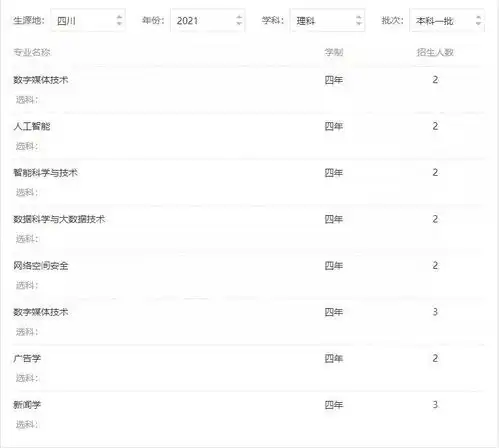Image resolution: width=499 pixels, height=448 pixels.
Task: Click the 招生人数 column header
Action: [435, 52]
